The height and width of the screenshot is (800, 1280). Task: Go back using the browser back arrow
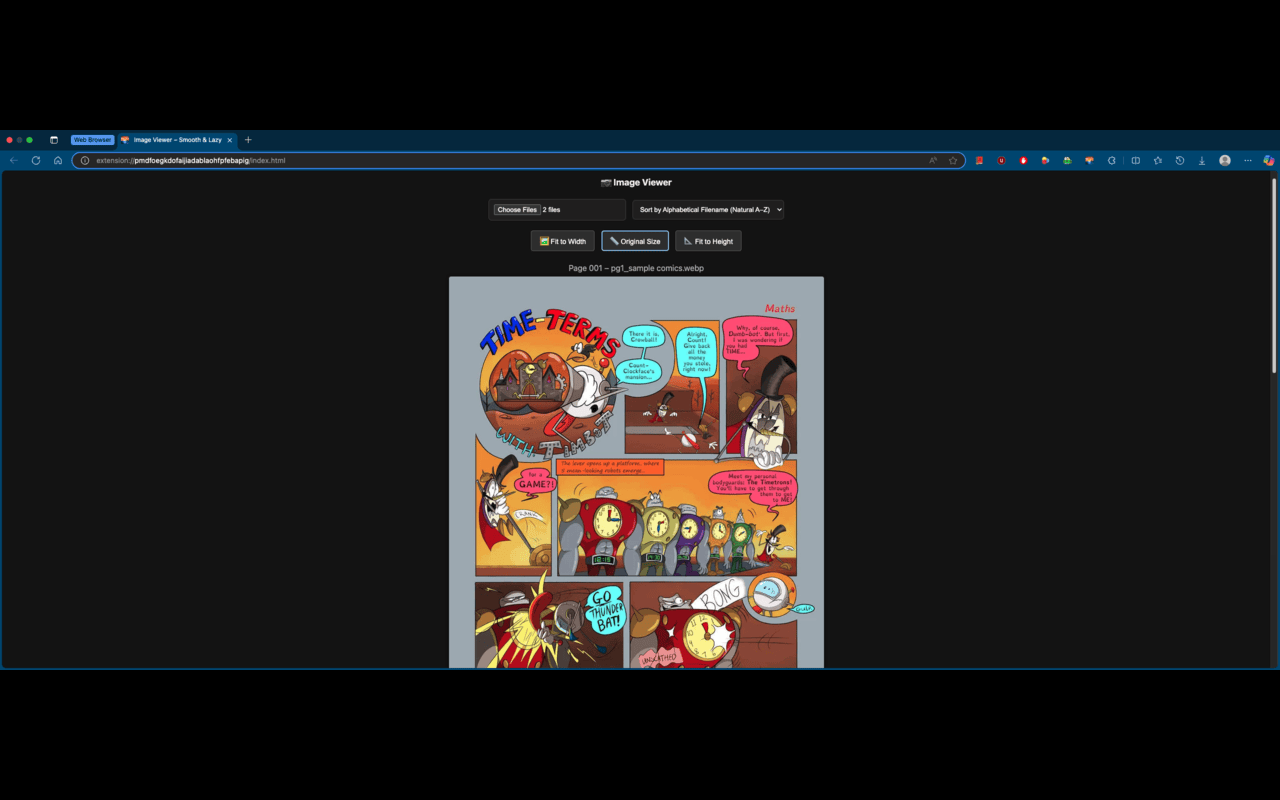click(x=14, y=160)
